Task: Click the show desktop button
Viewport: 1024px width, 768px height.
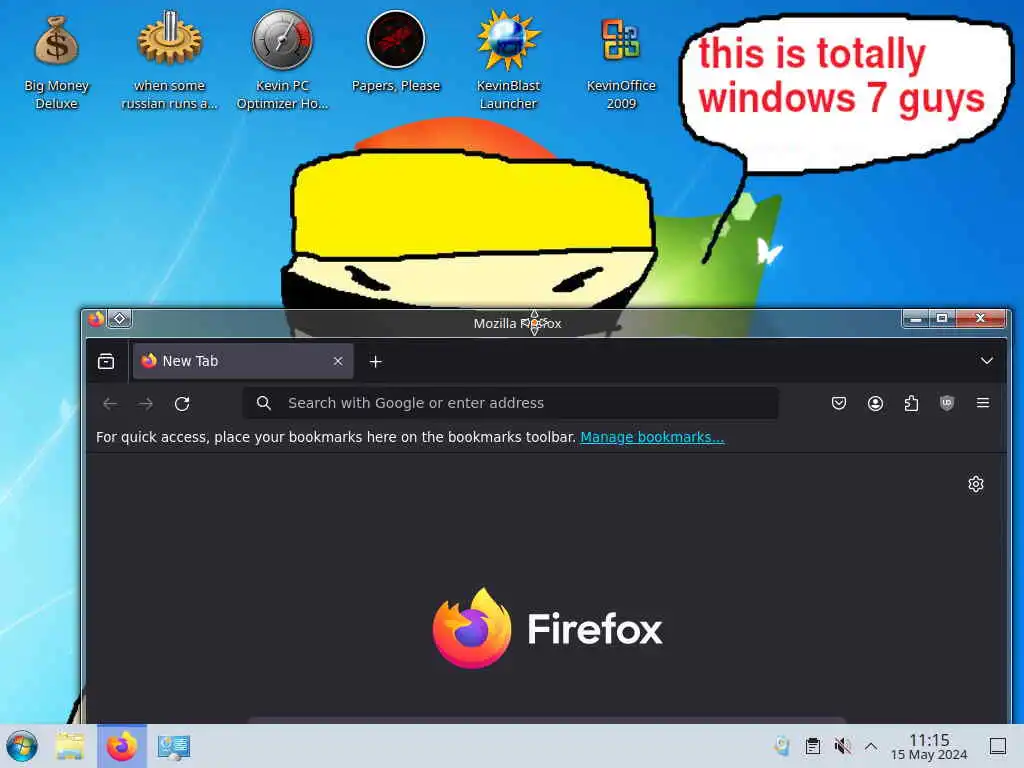Action: point(998,746)
